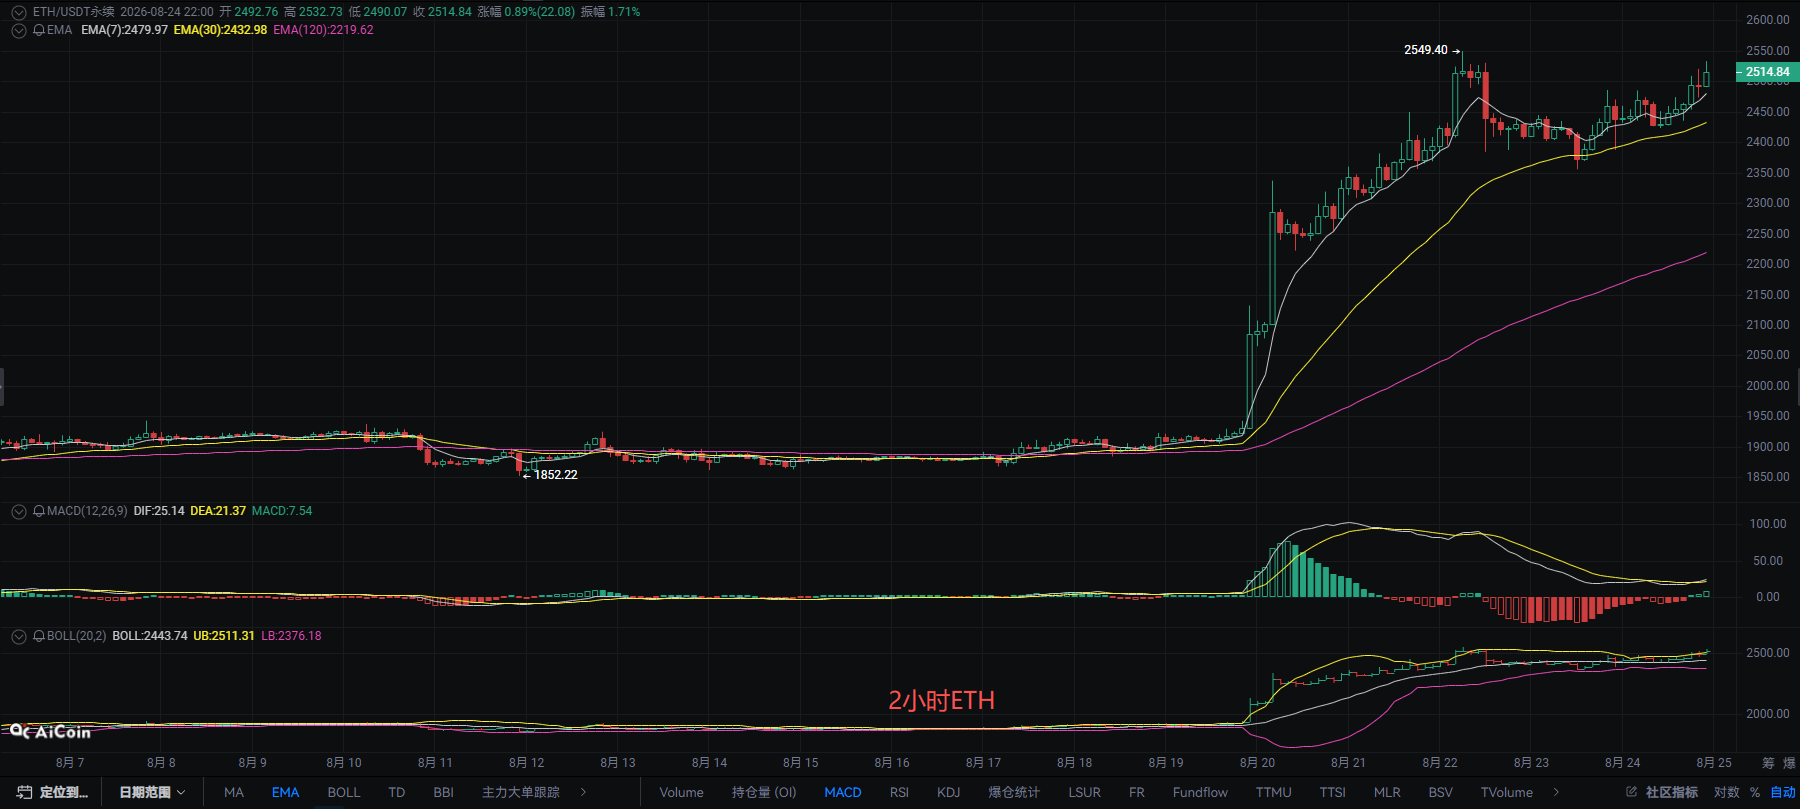Click the 社区指标 edit pencil icon

pos(1631,792)
